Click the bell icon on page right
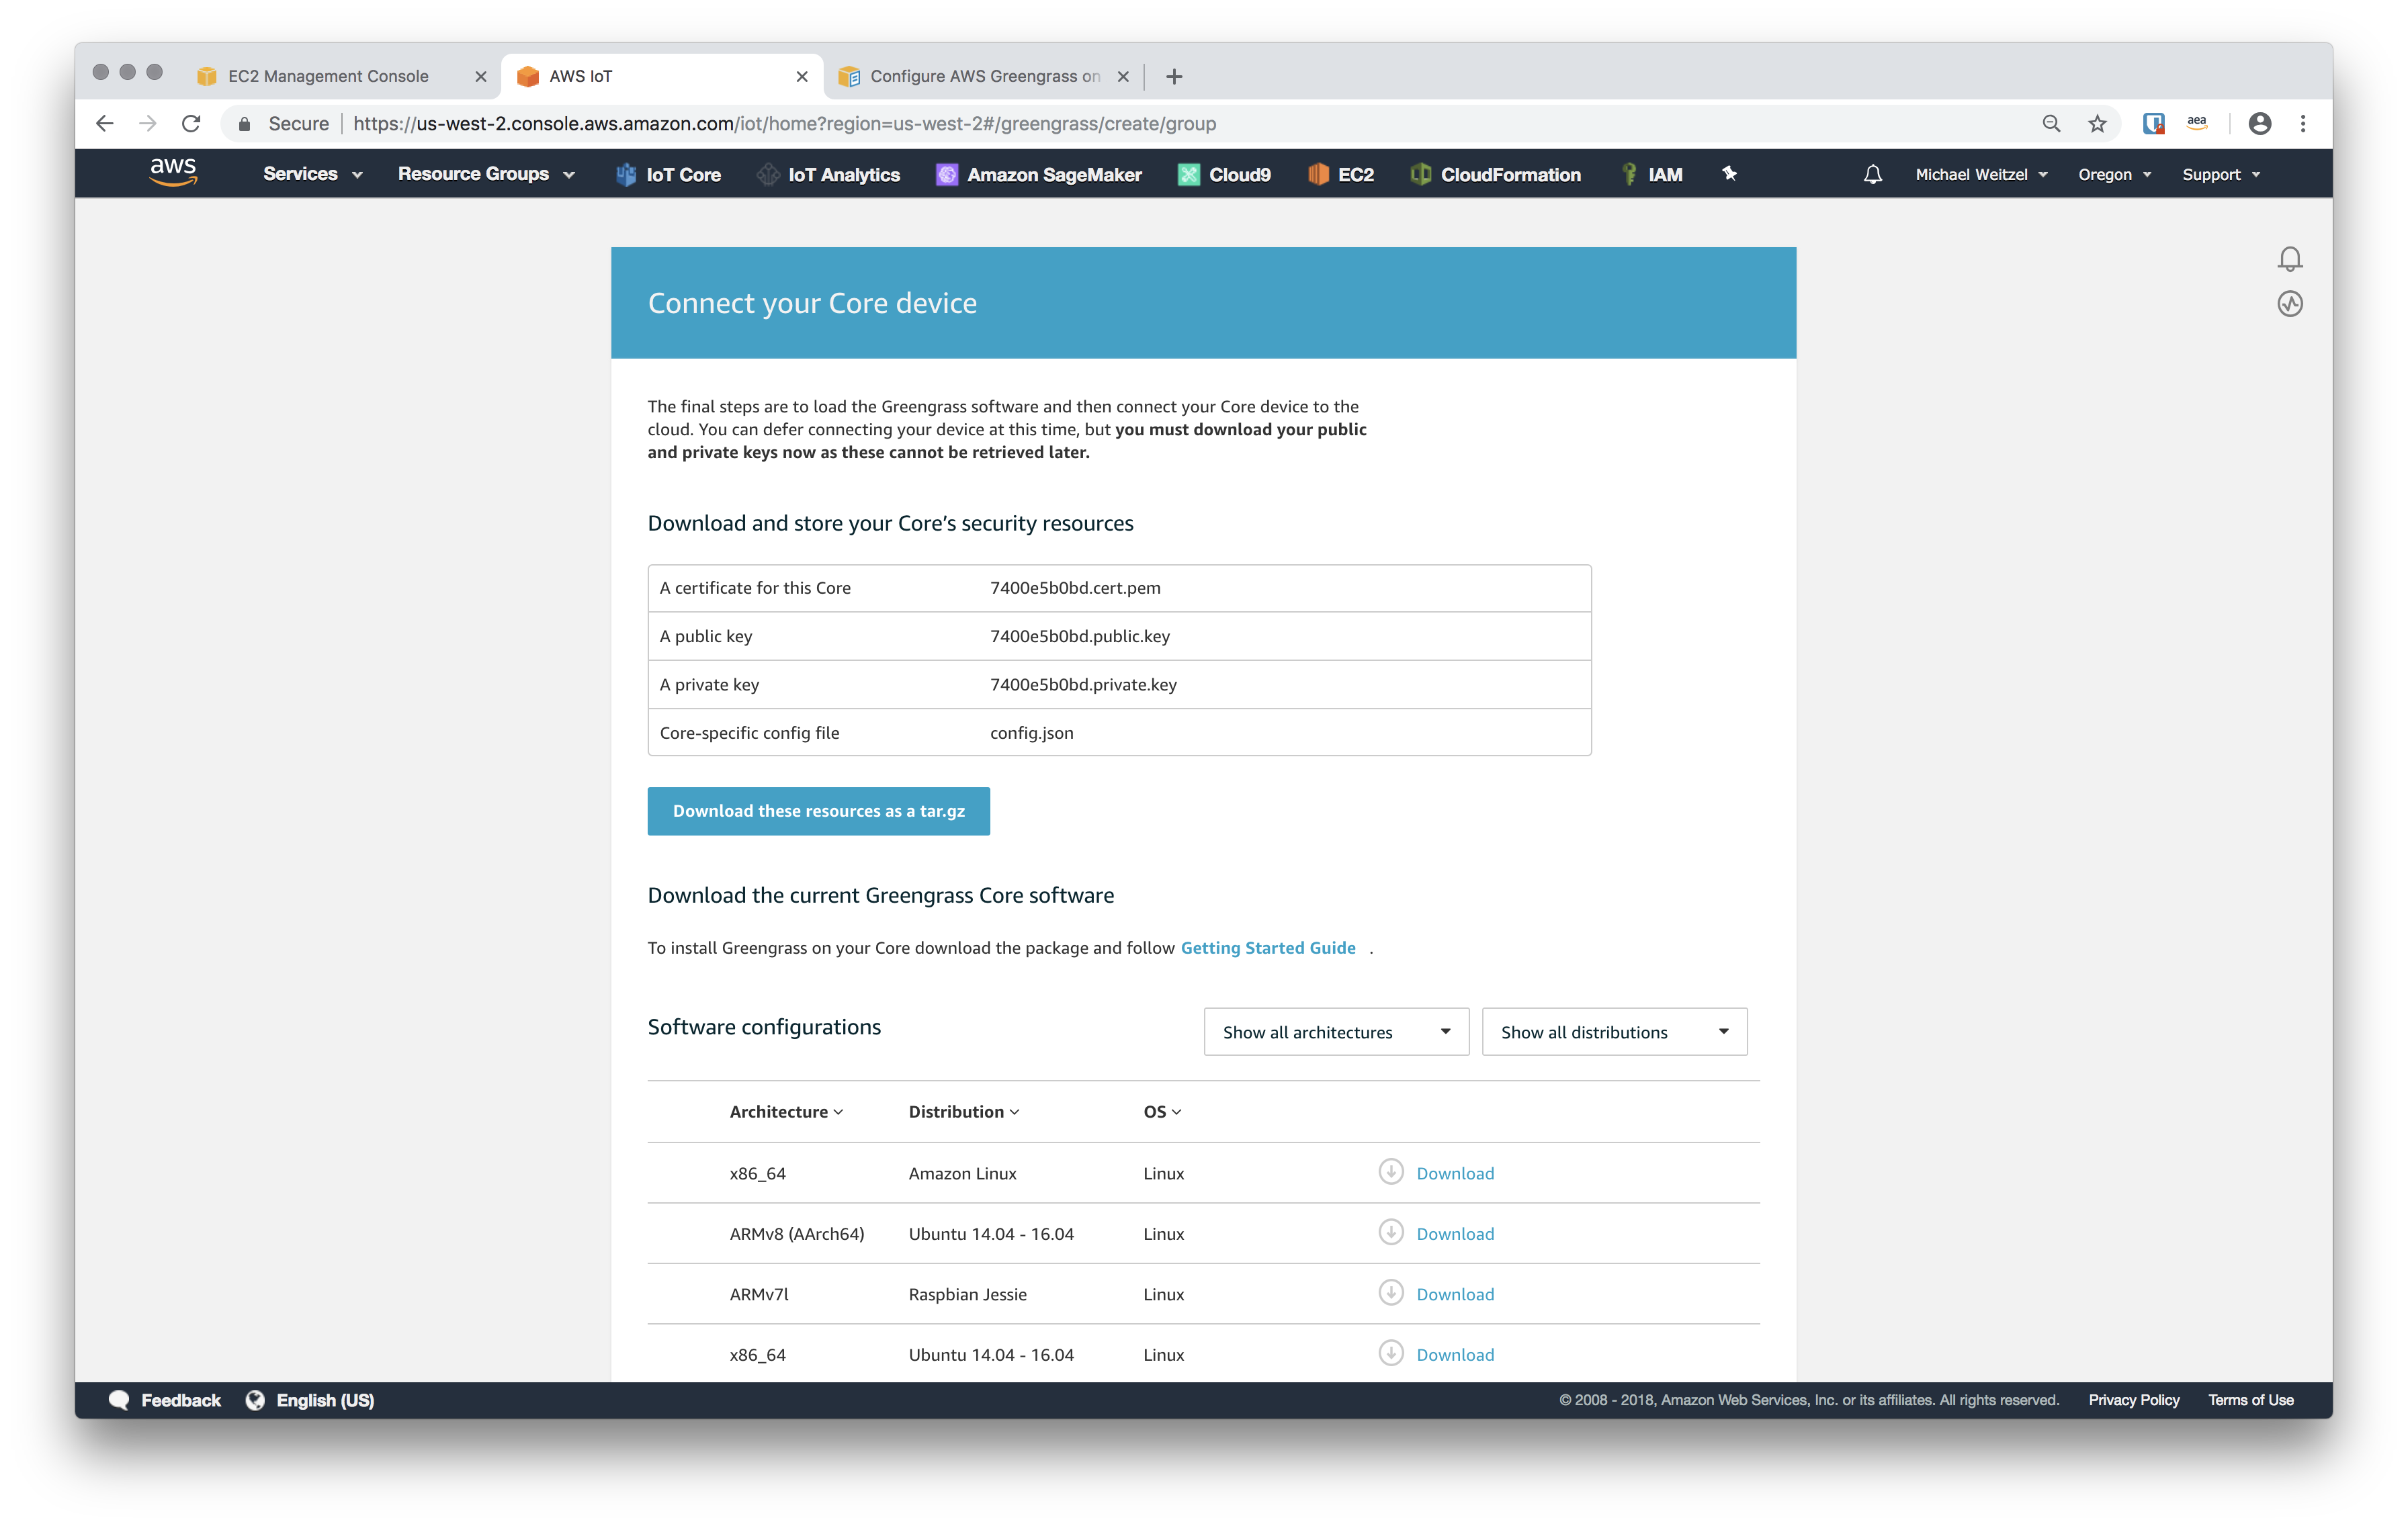This screenshot has width=2408, height=1526. pos(2289,259)
